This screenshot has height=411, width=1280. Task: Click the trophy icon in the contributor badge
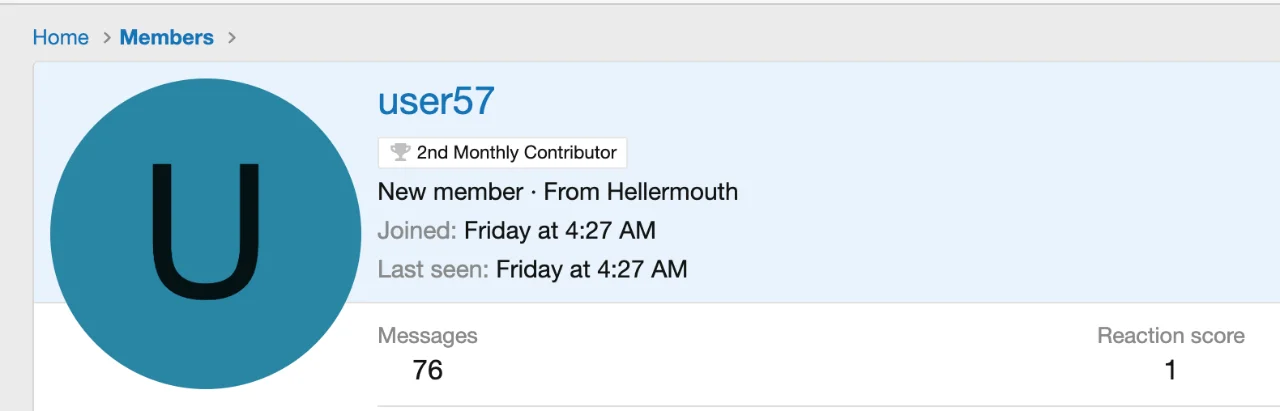click(400, 153)
